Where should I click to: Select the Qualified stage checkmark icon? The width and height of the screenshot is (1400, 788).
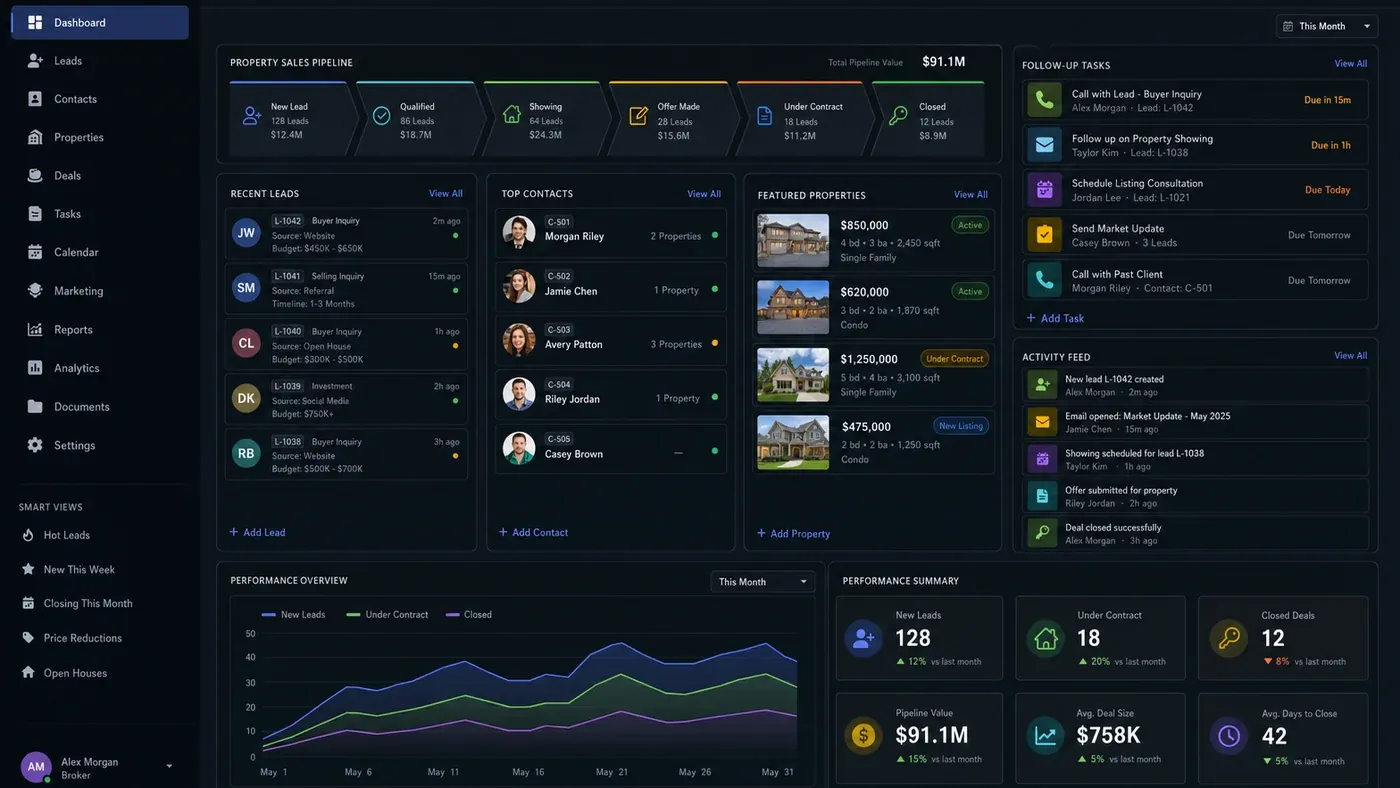tap(381, 116)
